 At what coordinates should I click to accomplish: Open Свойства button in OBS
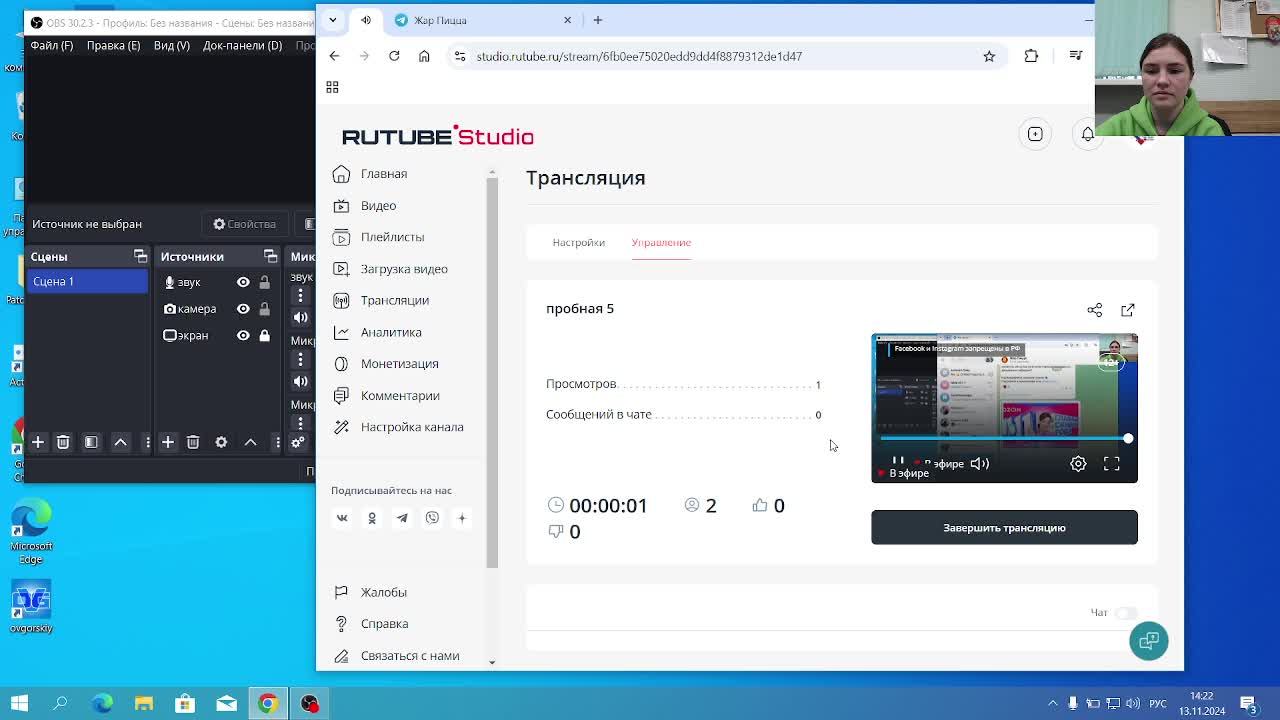(x=244, y=224)
